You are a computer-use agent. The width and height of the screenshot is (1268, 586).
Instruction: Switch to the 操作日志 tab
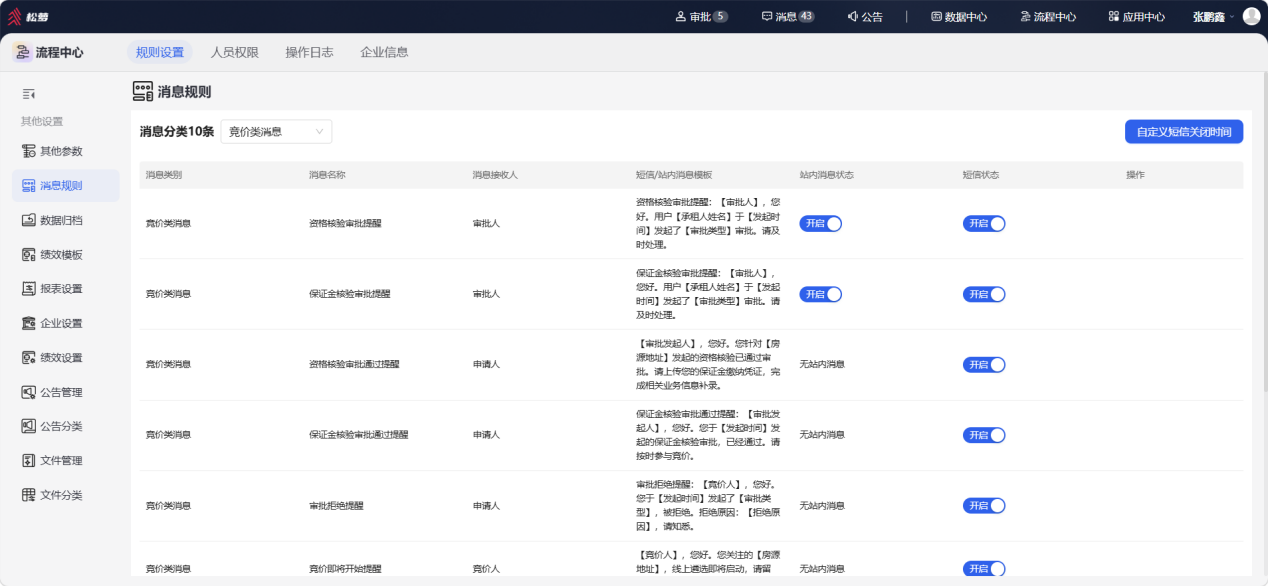(309, 52)
